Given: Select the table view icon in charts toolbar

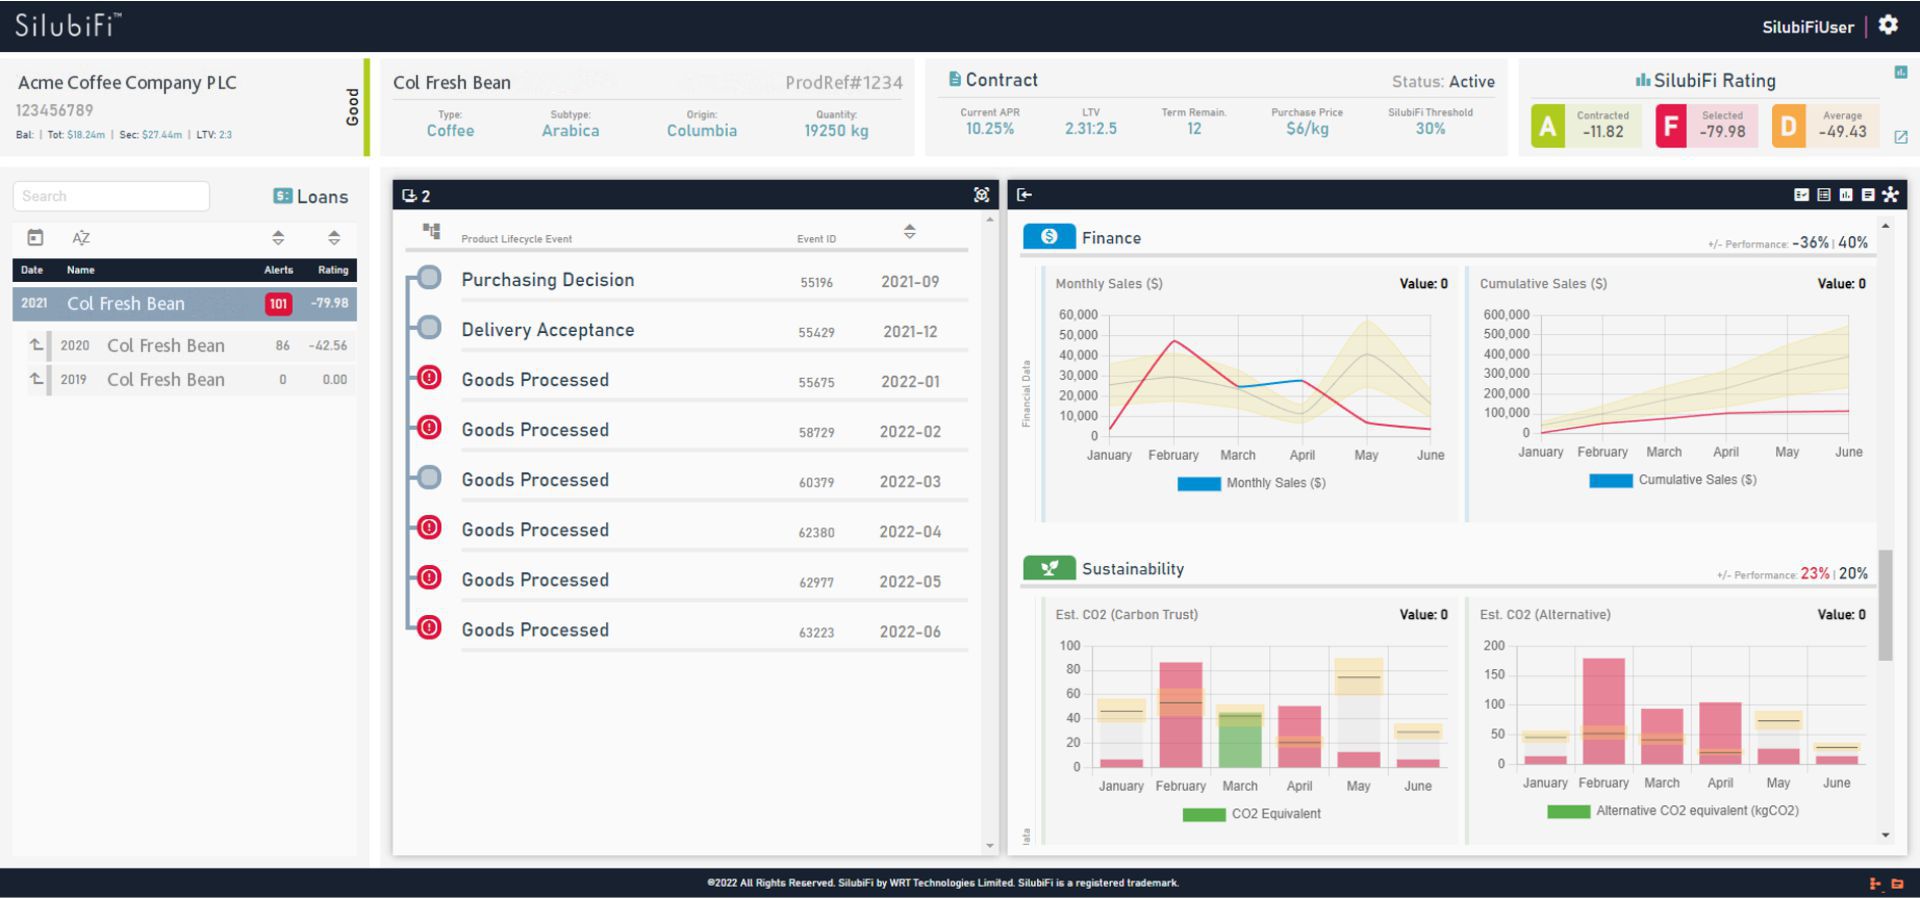Looking at the screenshot, I should click(1823, 195).
